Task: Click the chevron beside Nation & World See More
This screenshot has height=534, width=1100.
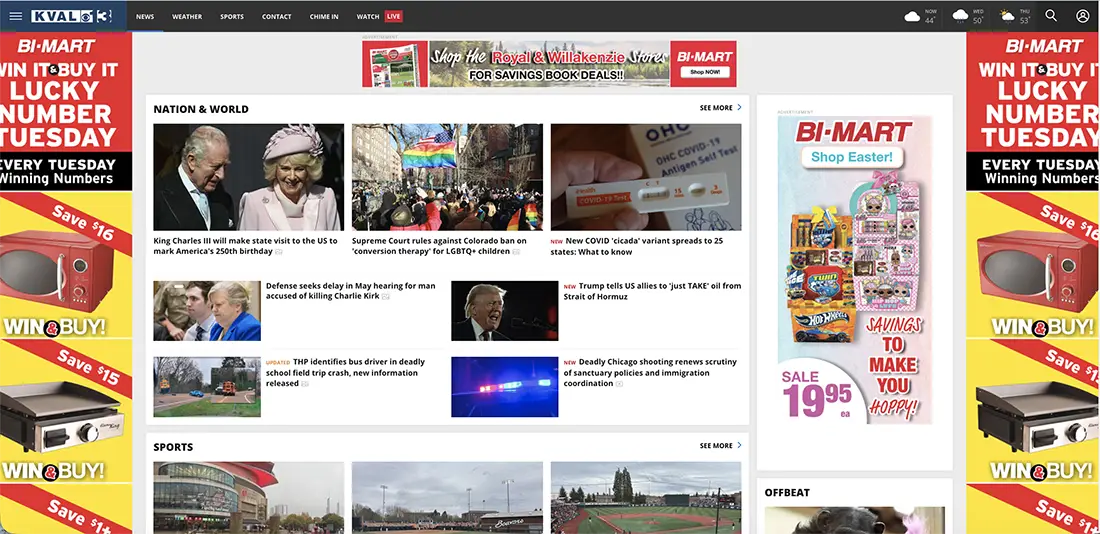Action: (x=739, y=107)
